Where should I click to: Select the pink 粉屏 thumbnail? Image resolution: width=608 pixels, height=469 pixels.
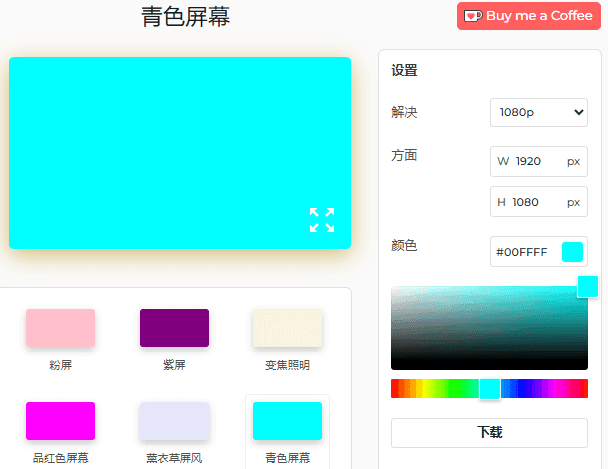pos(60,328)
